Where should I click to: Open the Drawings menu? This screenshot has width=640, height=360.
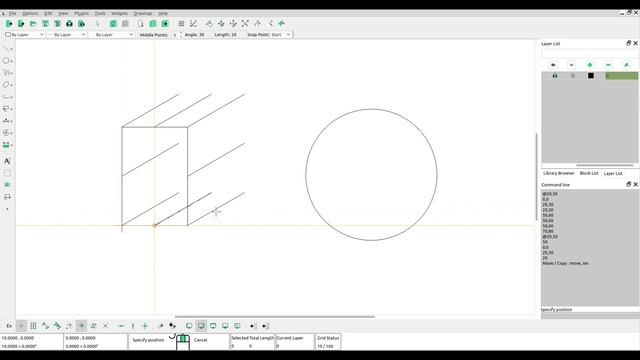click(143, 13)
